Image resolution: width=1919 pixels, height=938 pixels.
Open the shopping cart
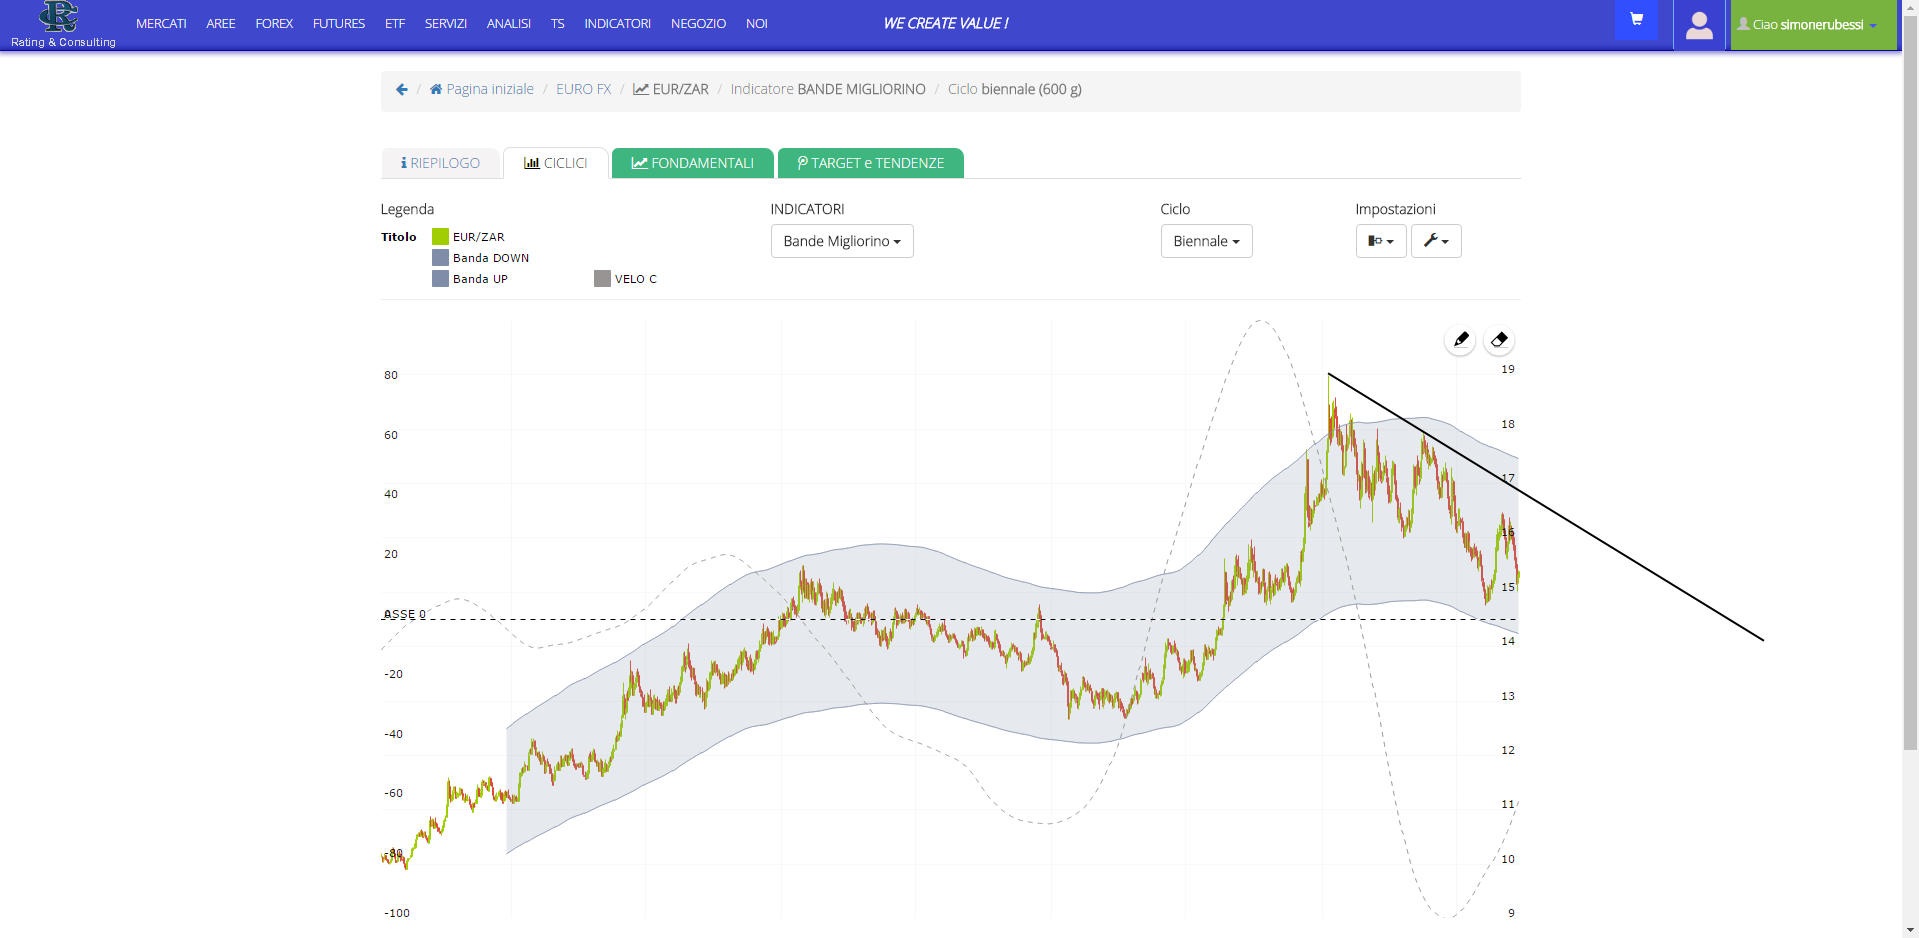1636,19
